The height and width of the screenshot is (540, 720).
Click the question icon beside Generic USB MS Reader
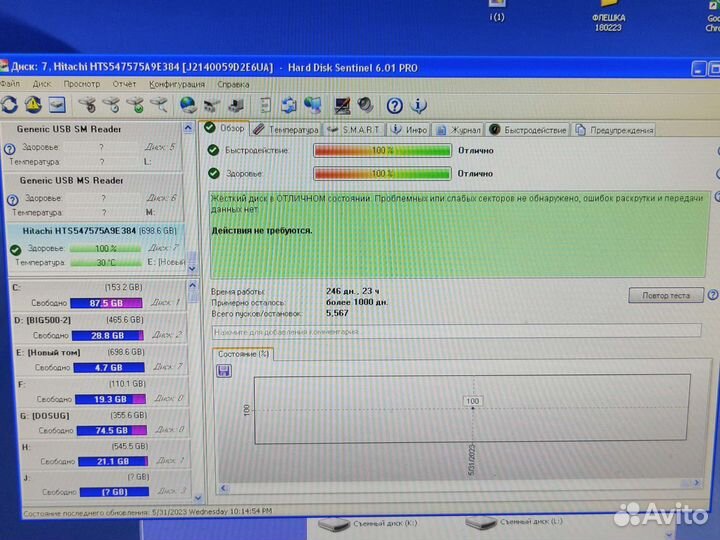pyautogui.click(x=12, y=200)
